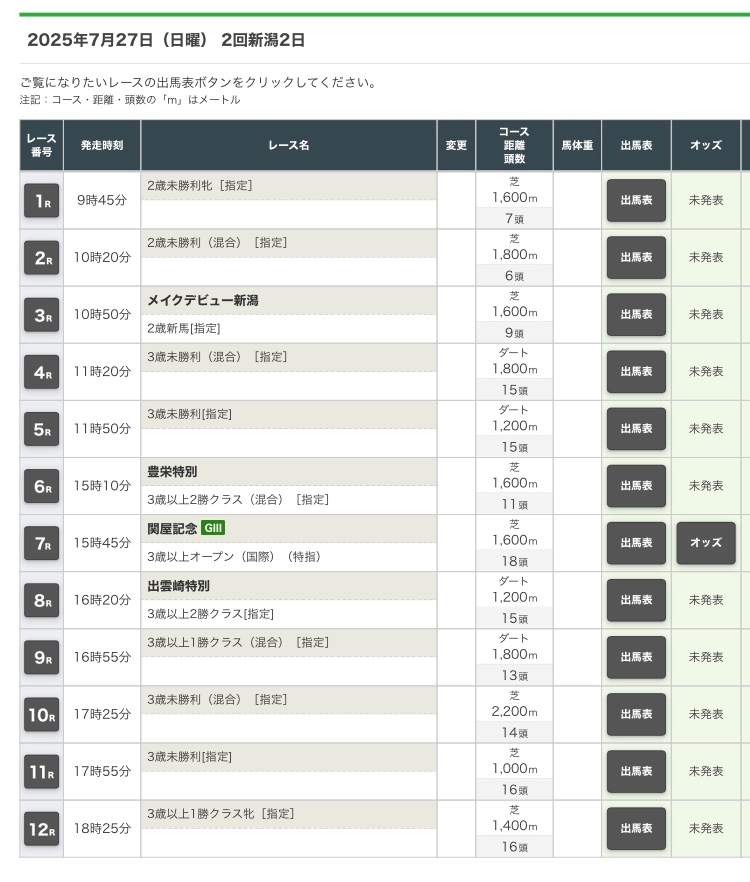Screen dimensions: 750x882
Task: View the 出馬表 for メイクデビュー新潟
Action: (636, 314)
